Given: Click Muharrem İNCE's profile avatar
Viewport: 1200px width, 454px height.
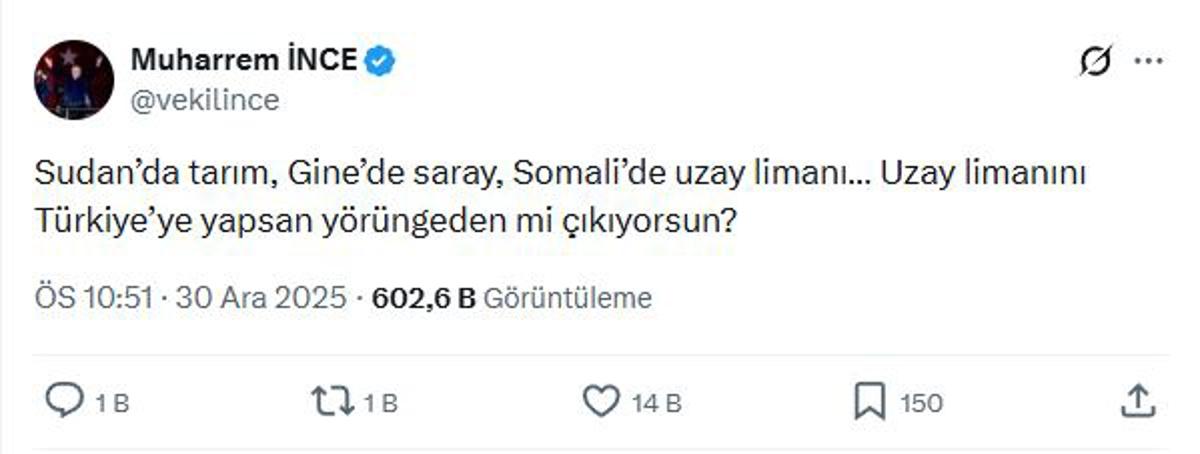Looking at the screenshot, I should (75, 80).
